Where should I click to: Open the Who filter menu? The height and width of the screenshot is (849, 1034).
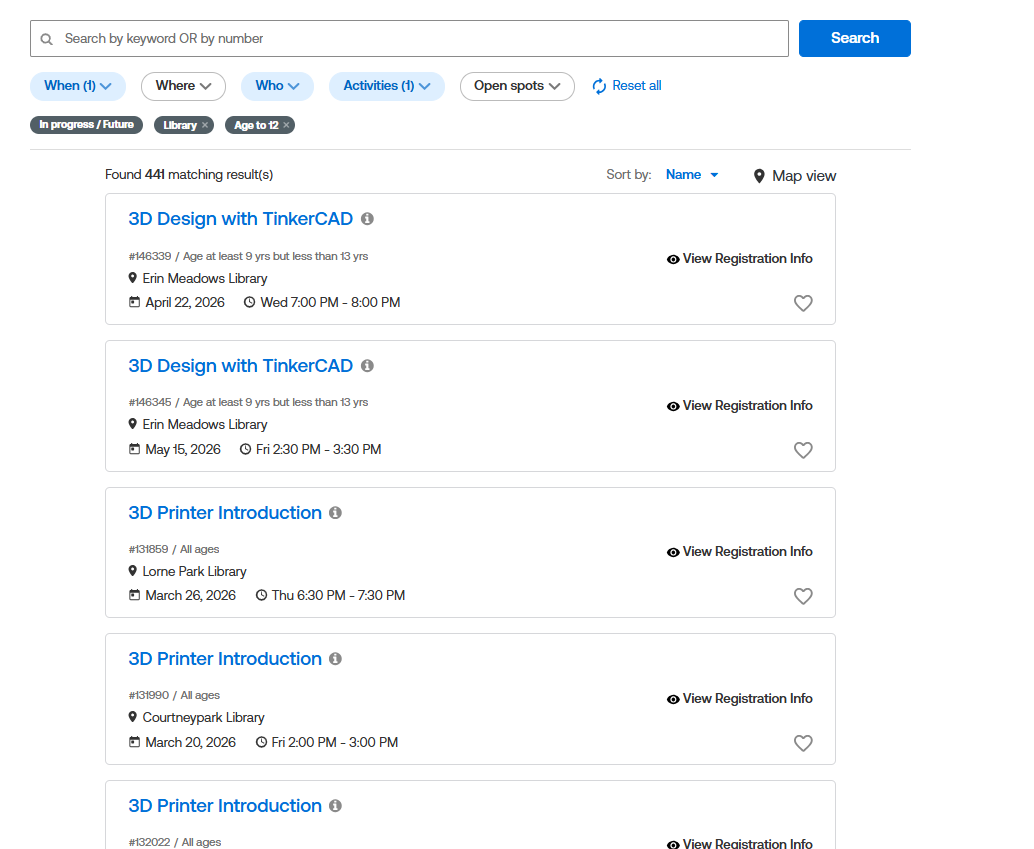pyautogui.click(x=277, y=86)
